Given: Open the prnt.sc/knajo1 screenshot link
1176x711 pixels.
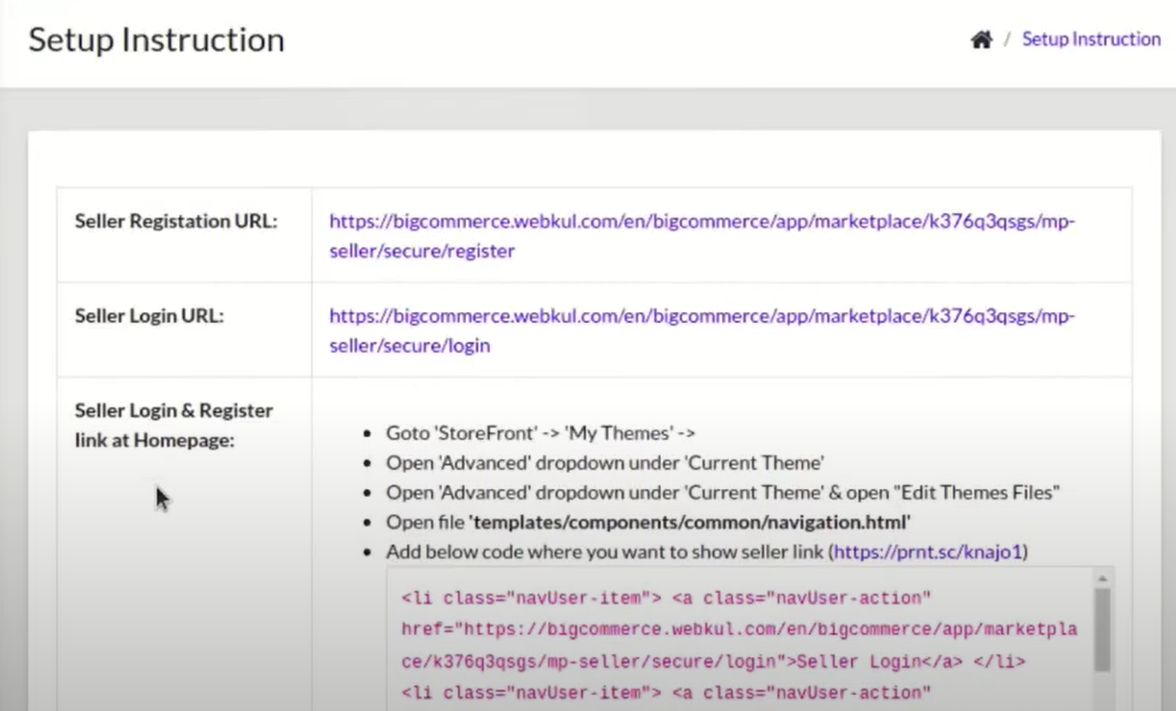Looking at the screenshot, I should pyautogui.click(x=928, y=552).
